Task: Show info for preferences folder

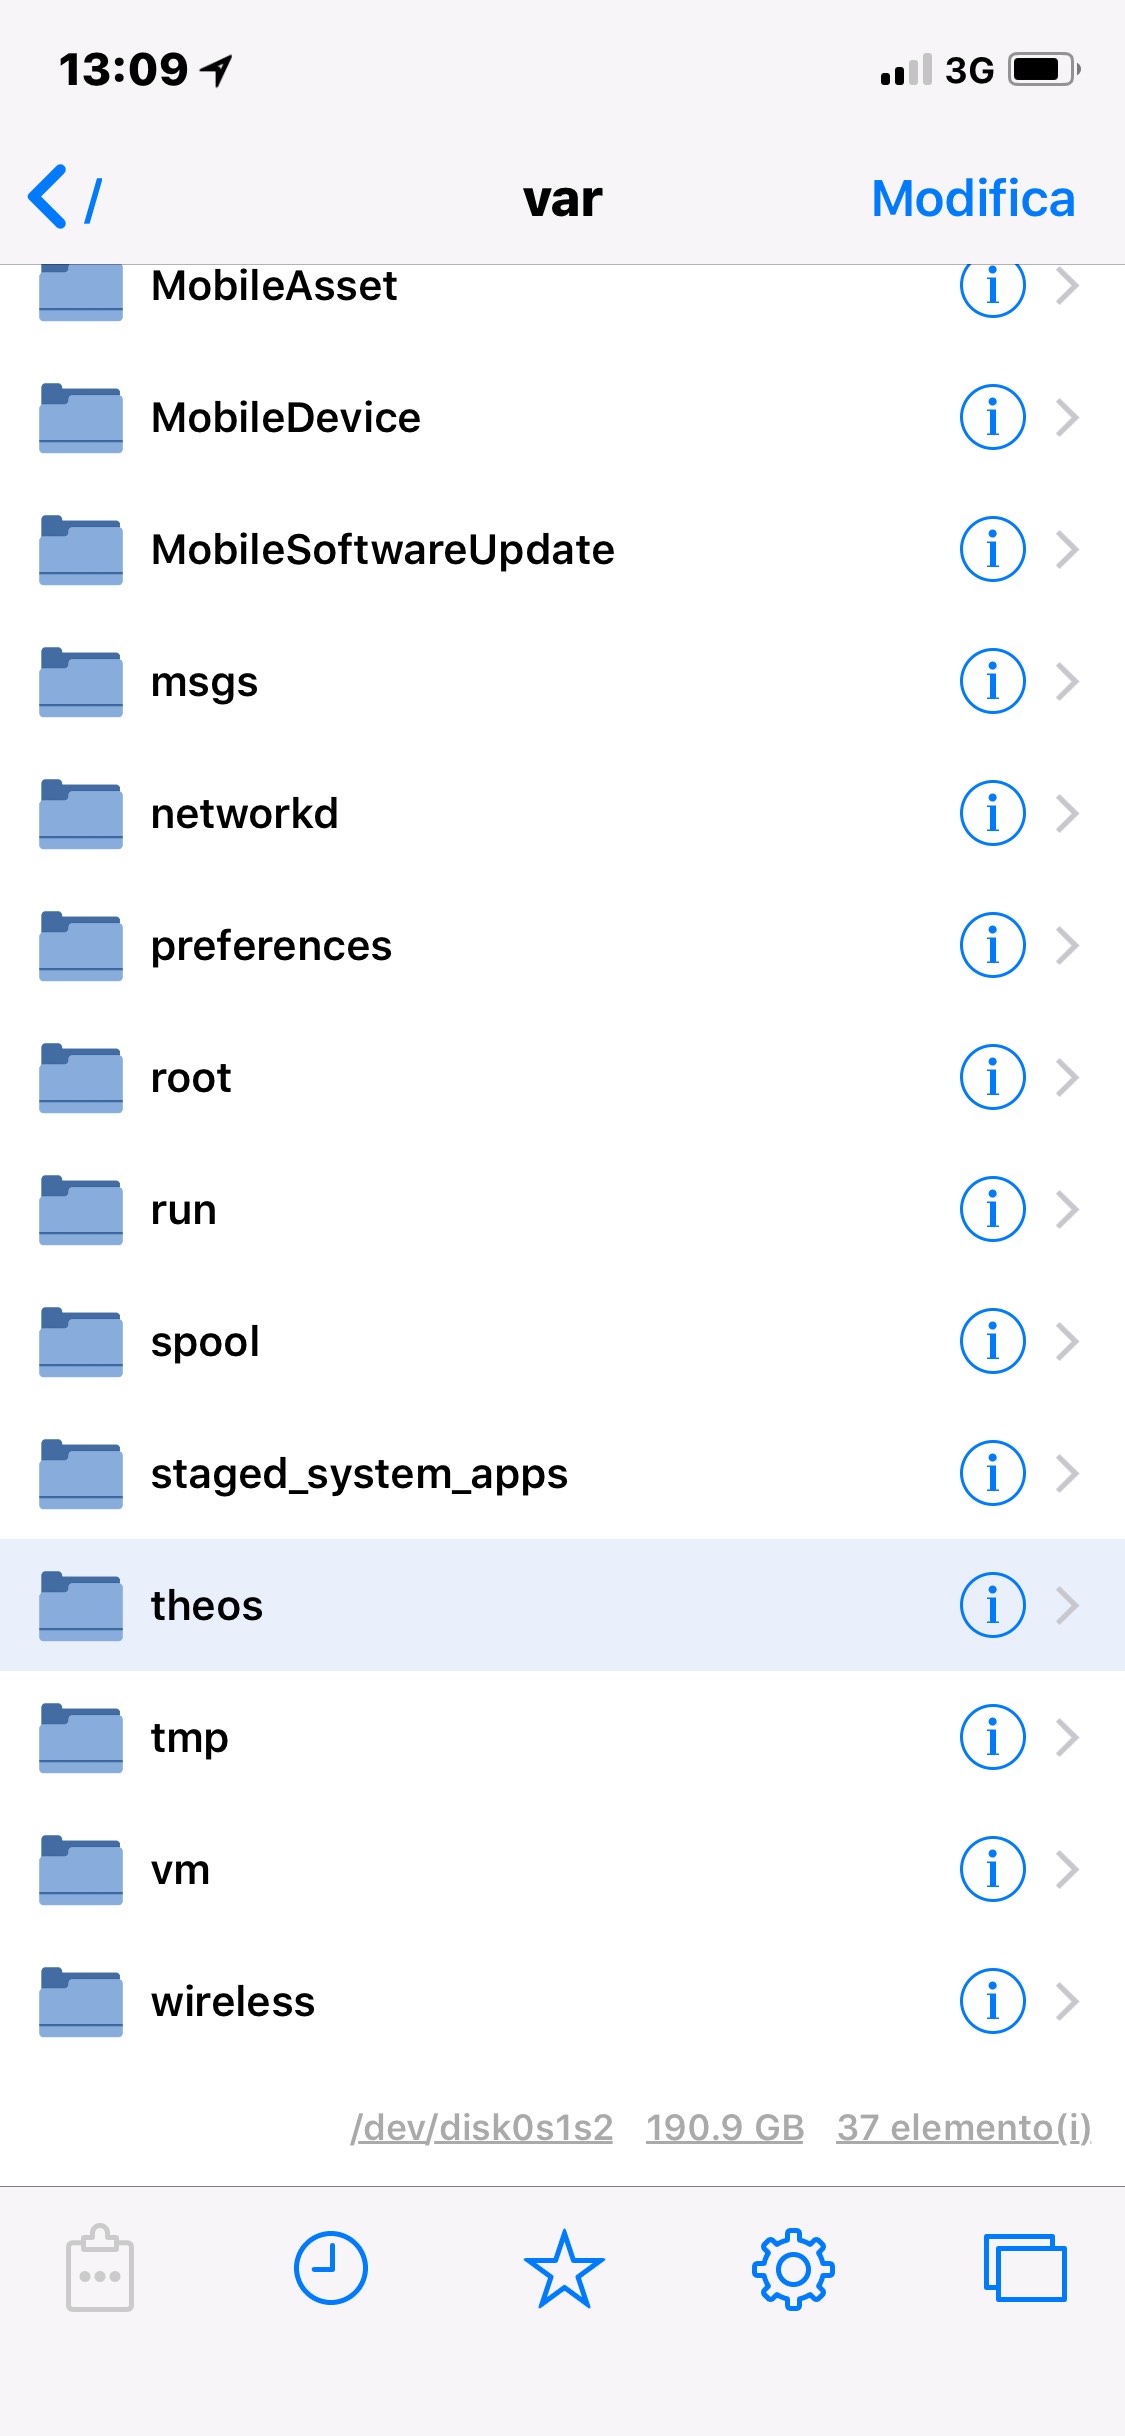Action: point(992,945)
